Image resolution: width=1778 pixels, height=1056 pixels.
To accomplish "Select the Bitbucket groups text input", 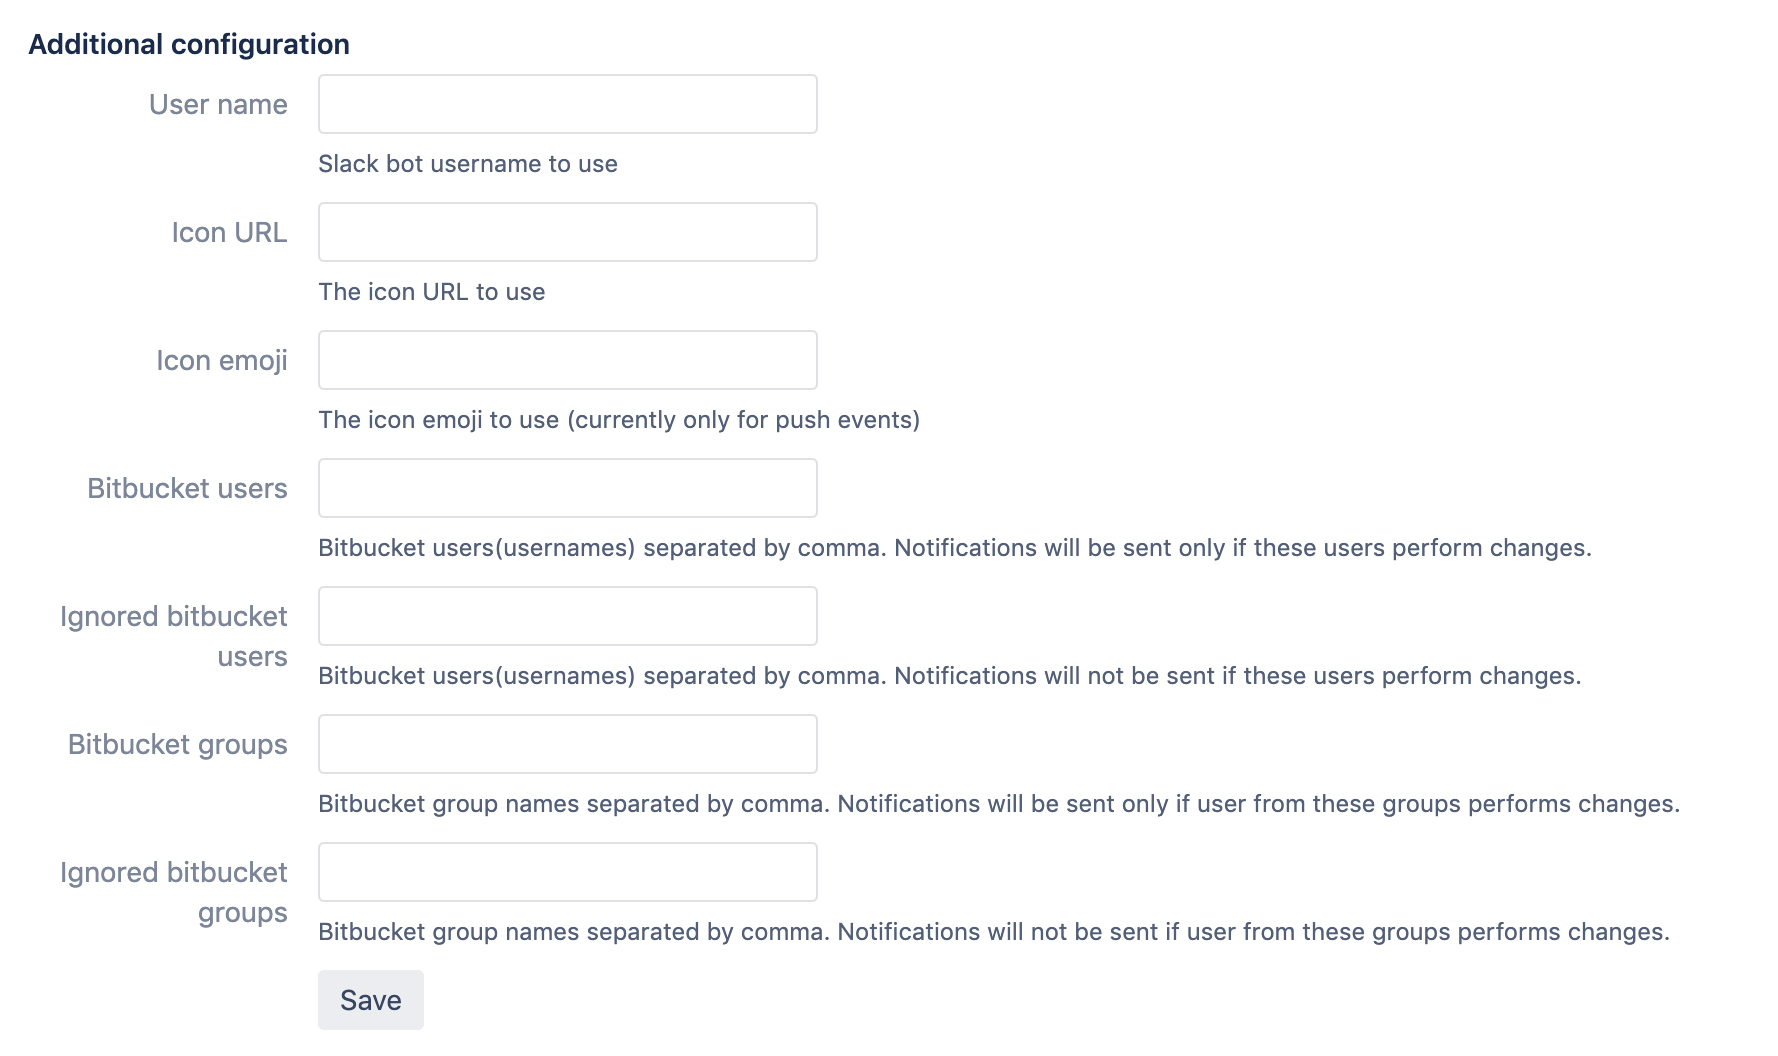I will (x=567, y=744).
